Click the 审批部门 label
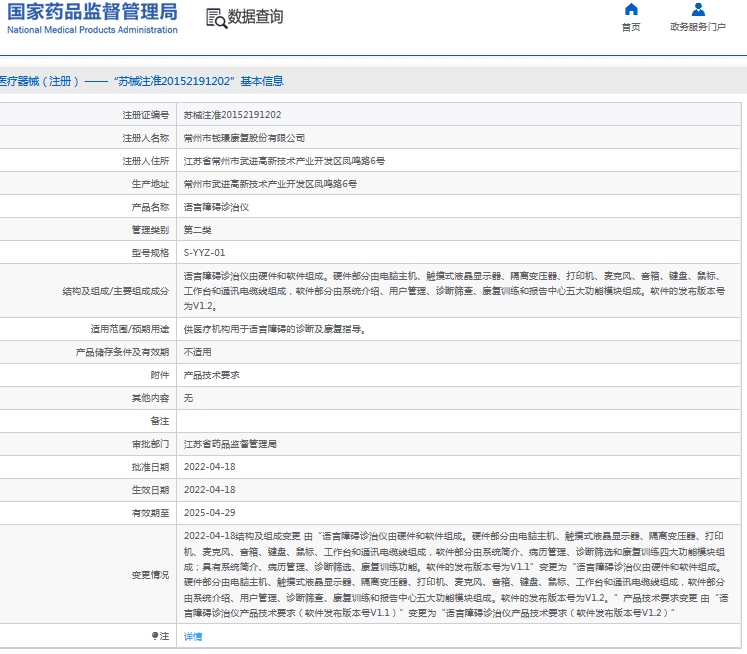This screenshot has width=747, height=654. click(x=151, y=444)
